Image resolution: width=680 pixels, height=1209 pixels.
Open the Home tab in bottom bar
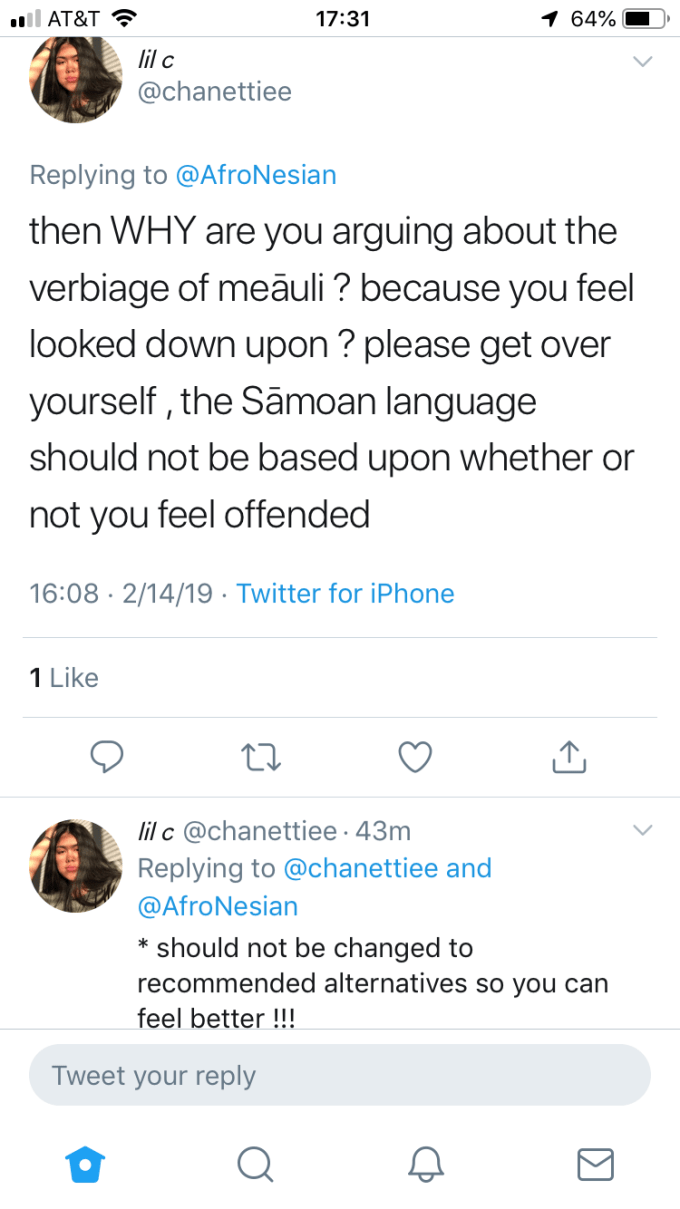click(x=84, y=1163)
